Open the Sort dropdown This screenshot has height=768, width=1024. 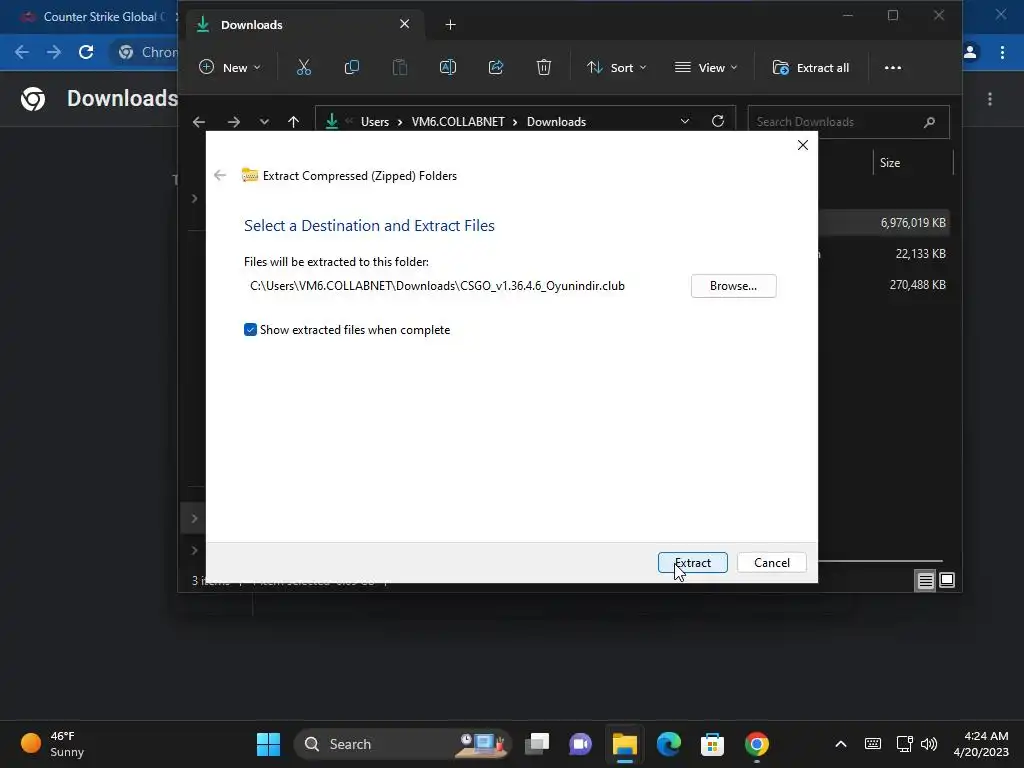[616, 67]
